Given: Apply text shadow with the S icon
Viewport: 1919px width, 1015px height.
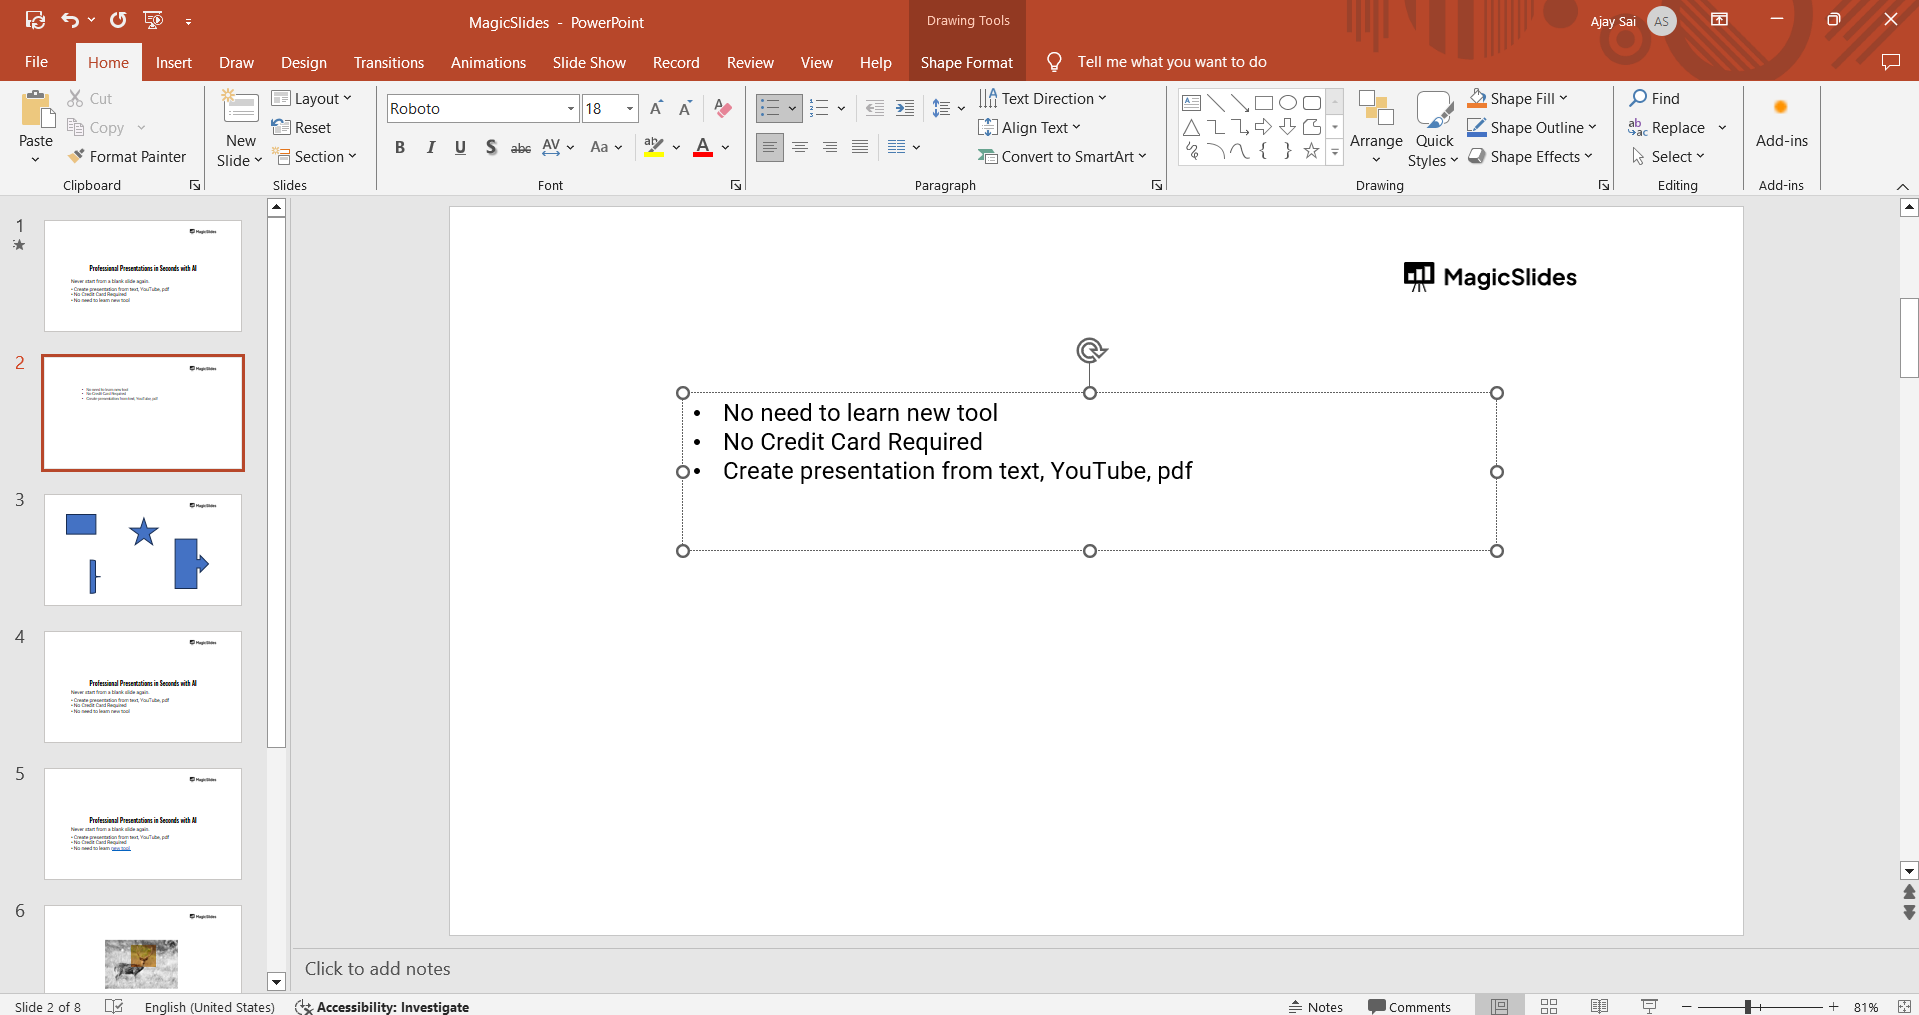Looking at the screenshot, I should (490, 148).
